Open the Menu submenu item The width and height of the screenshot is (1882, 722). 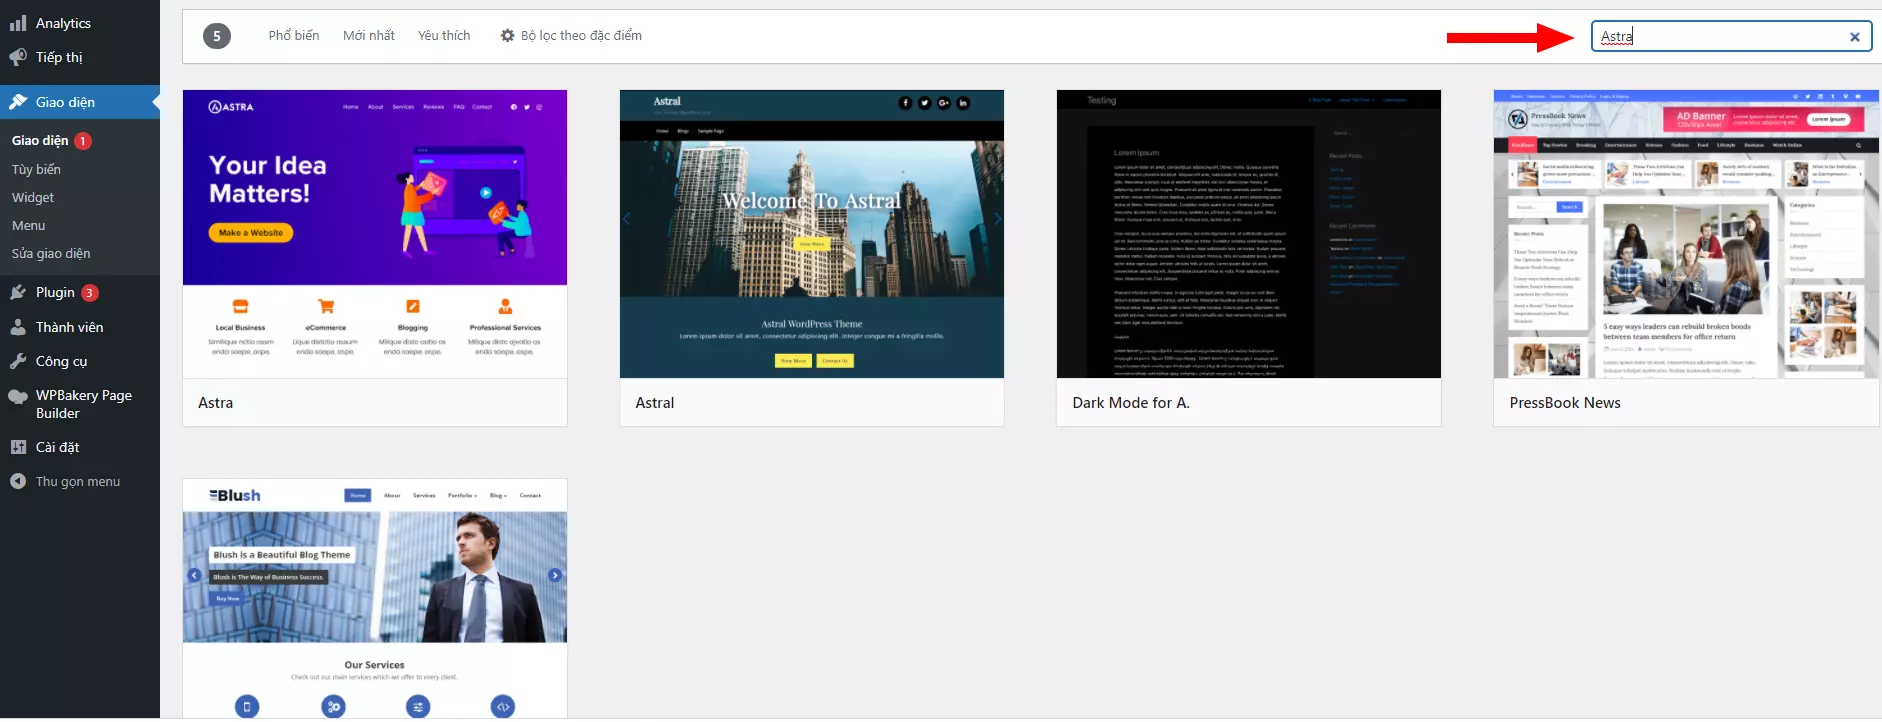(29, 225)
